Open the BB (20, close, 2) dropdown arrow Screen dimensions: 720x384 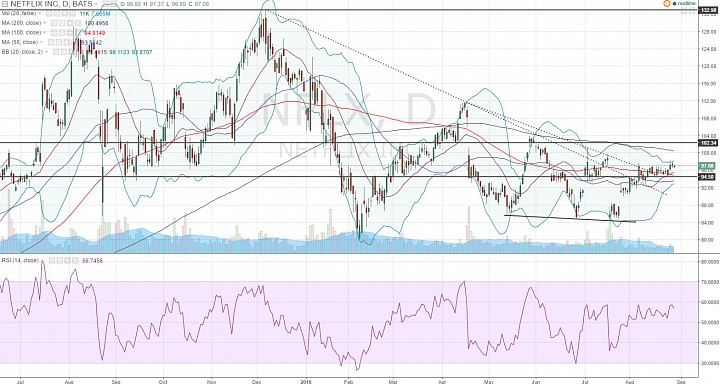[x=47, y=52]
